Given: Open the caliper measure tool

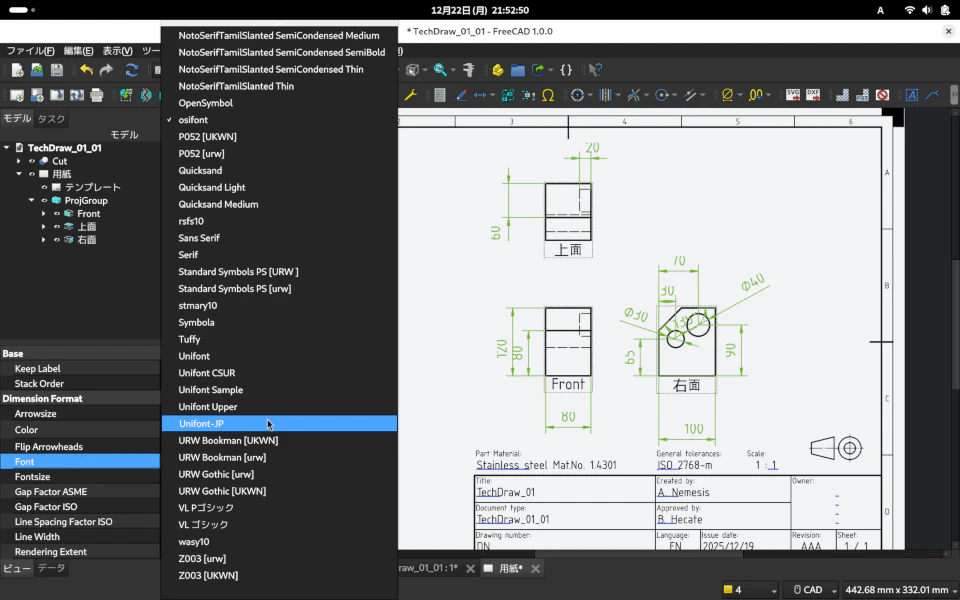Looking at the screenshot, I should (x=469, y=70).
